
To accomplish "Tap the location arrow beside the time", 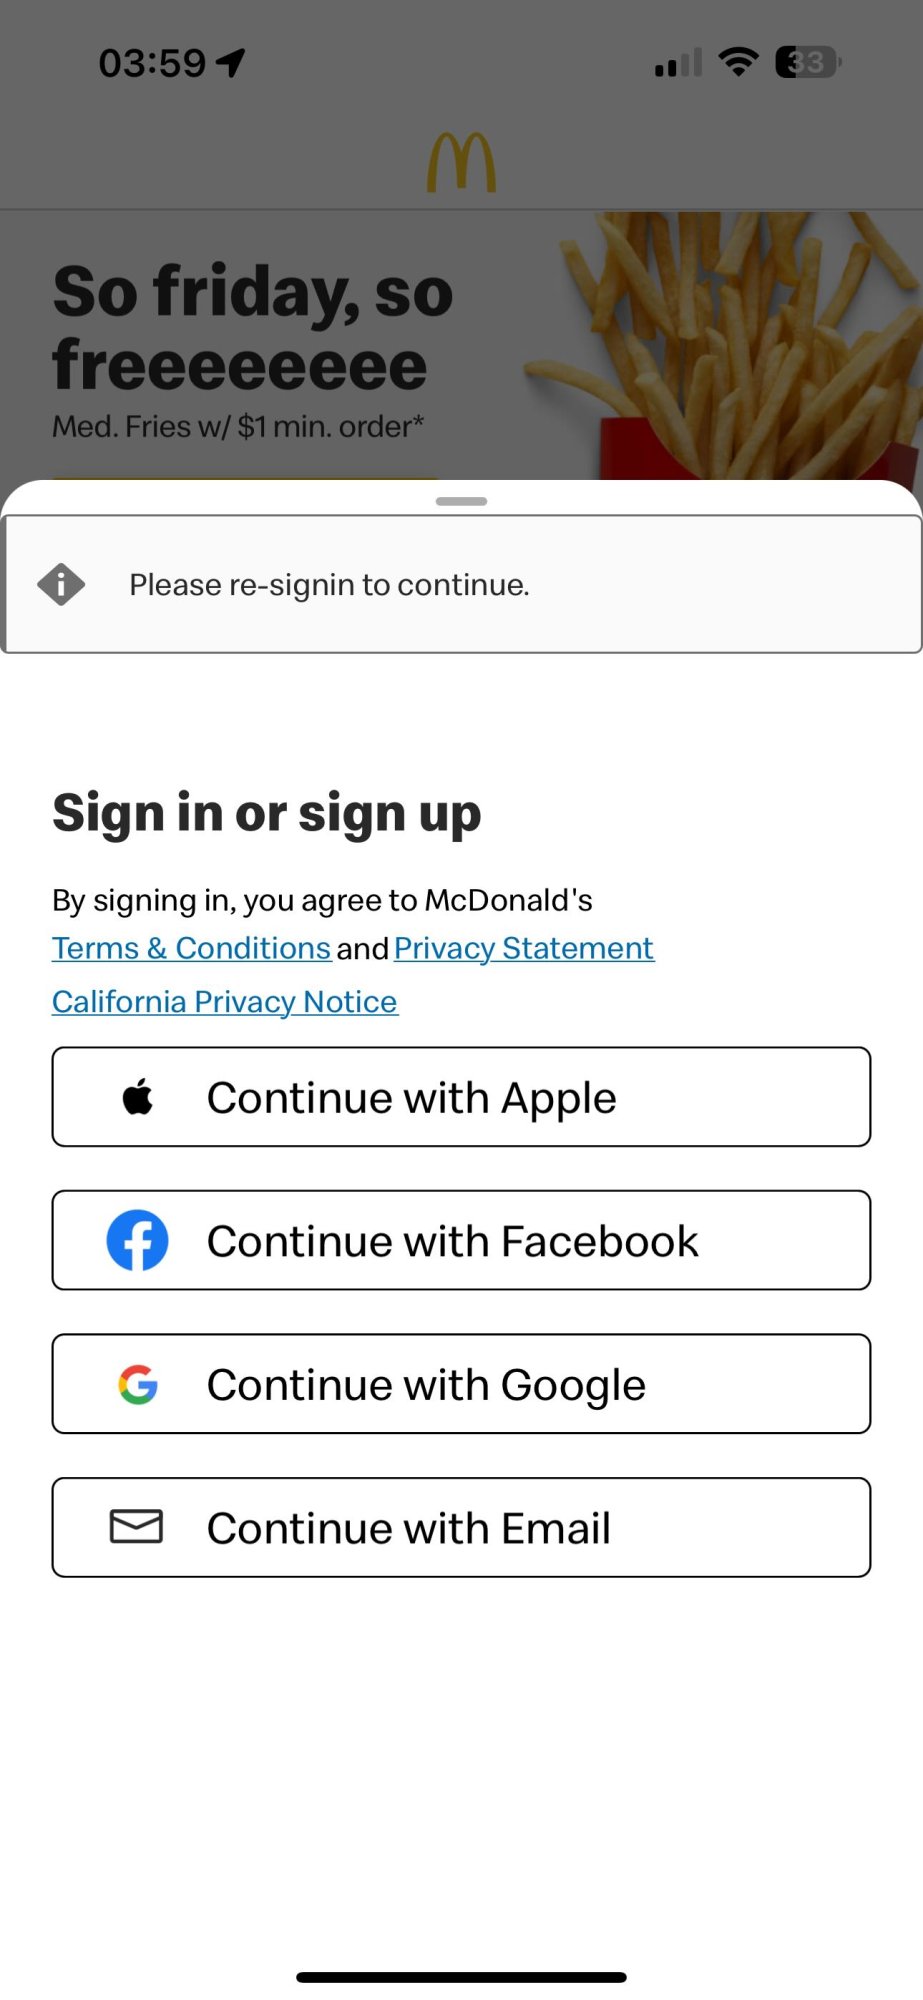I will (x=231, y=63).
